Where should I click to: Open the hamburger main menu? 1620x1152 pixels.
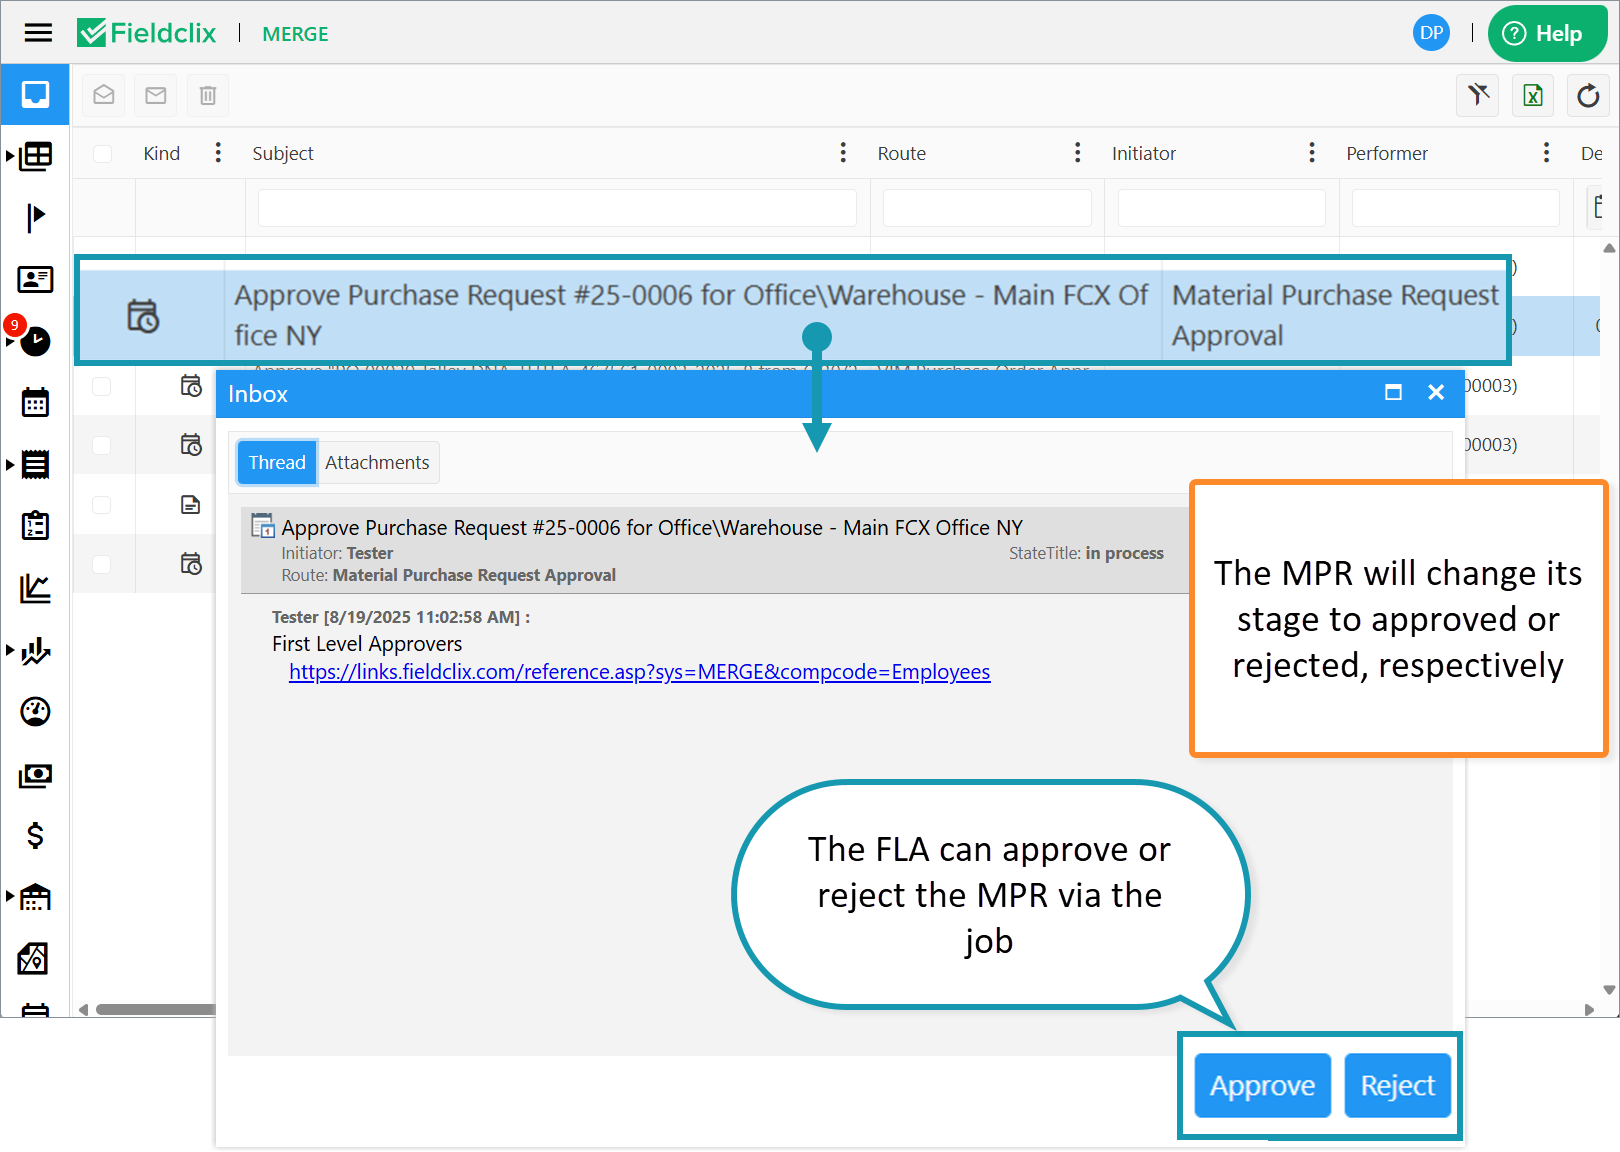point(38,33)
